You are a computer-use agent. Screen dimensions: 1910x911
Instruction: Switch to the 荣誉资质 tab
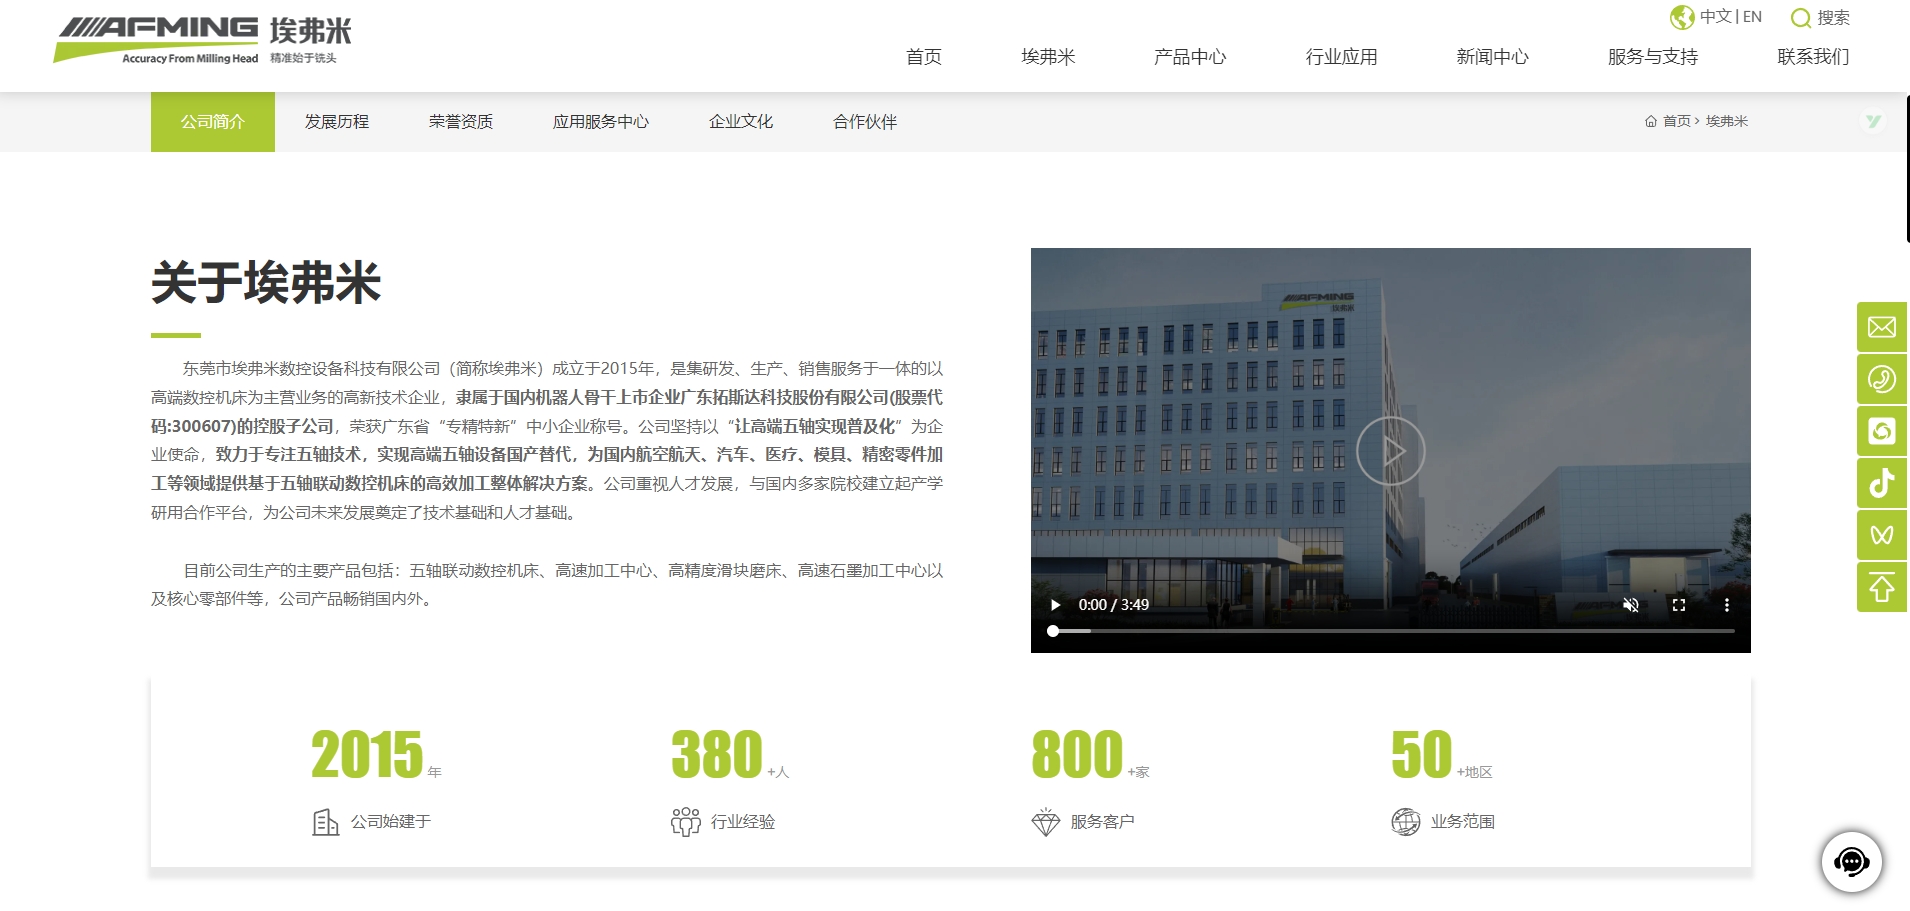click(461, 122)
